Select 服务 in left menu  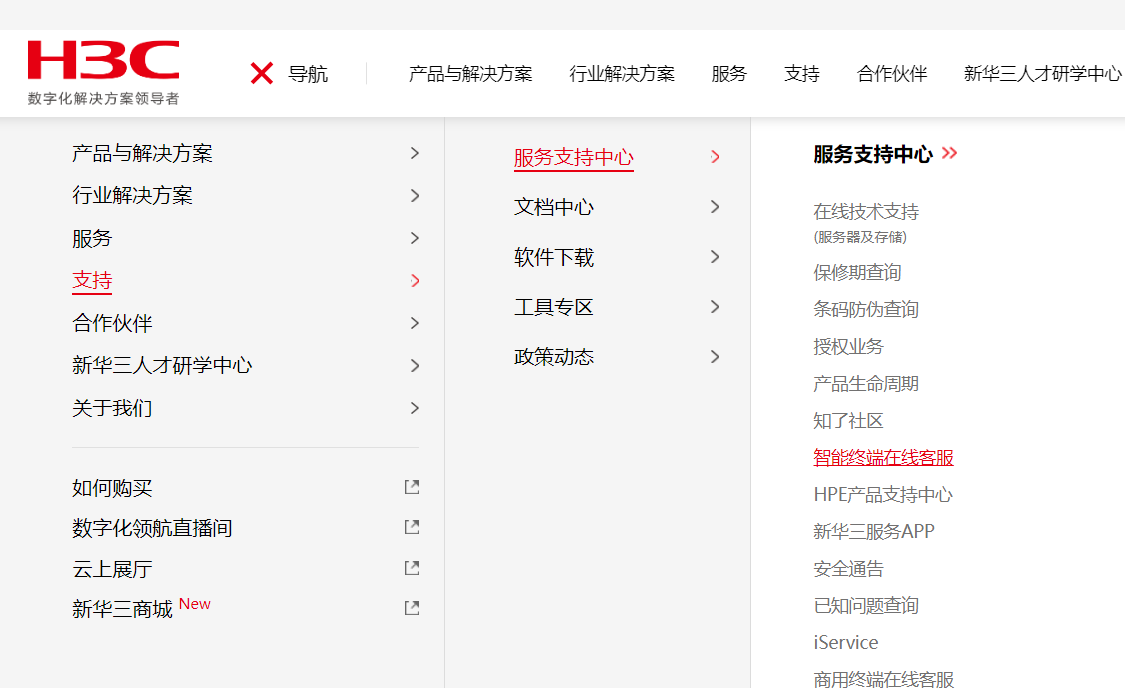coord(92,238)
